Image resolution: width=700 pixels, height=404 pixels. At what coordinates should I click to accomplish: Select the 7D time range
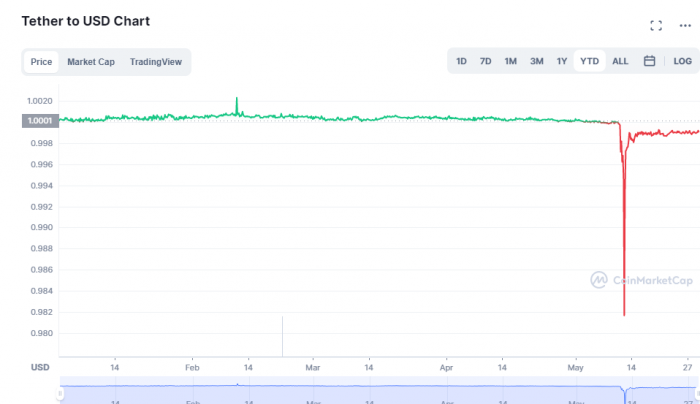pos(485,61)
